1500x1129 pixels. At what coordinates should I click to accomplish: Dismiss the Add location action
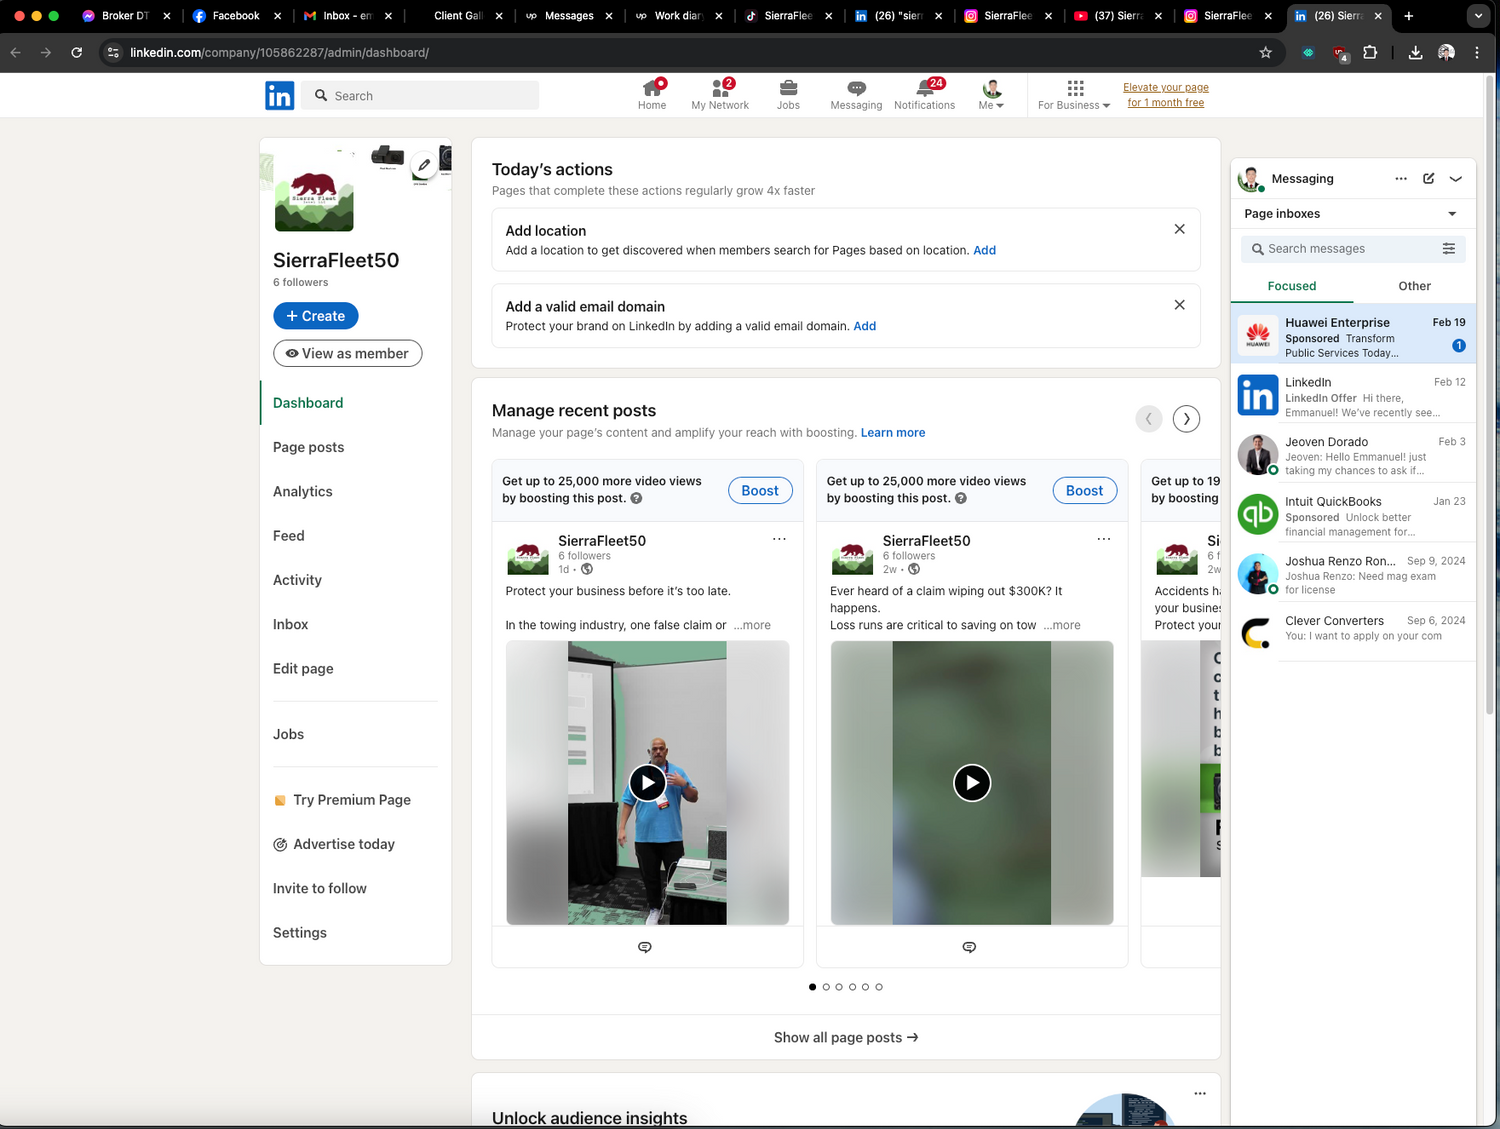coord(1180,229)
